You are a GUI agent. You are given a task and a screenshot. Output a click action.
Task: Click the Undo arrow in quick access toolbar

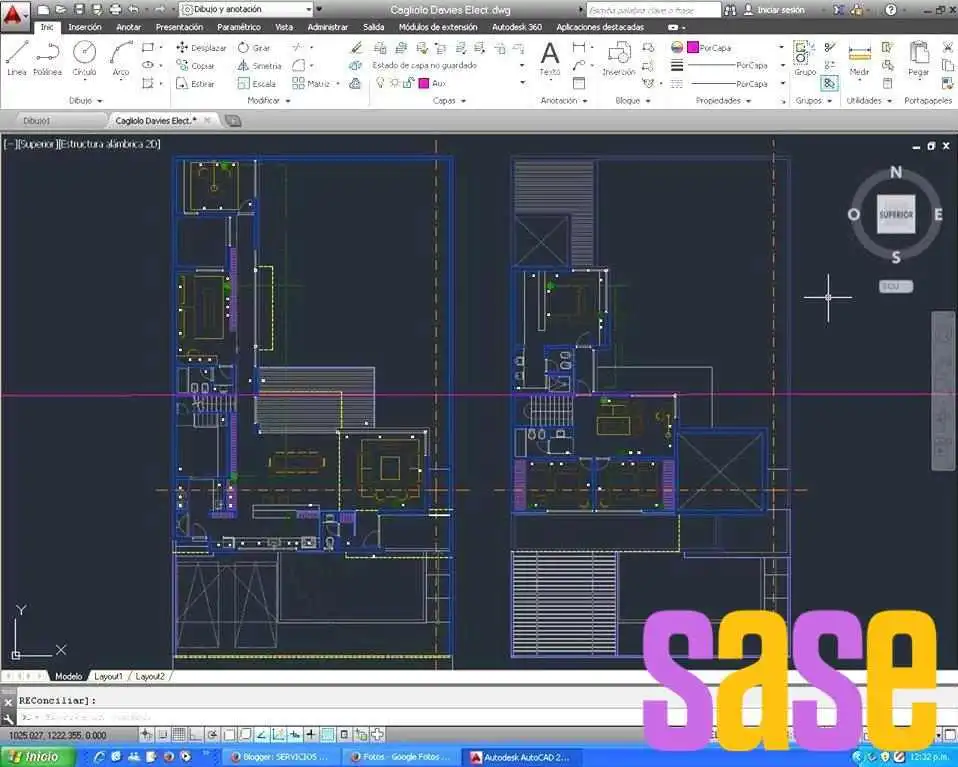pyautogui.click(x=134, y=9)
